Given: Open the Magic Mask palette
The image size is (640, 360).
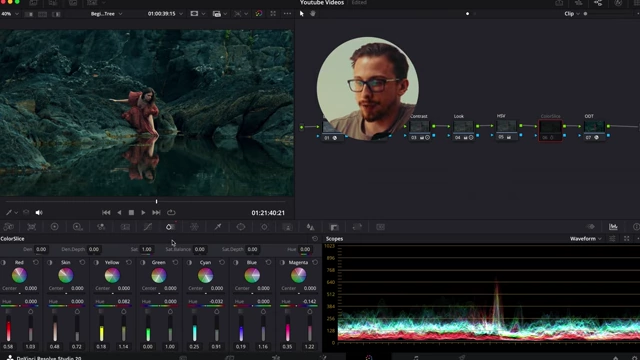Looking at the screenshot, I should pos(287,227).
